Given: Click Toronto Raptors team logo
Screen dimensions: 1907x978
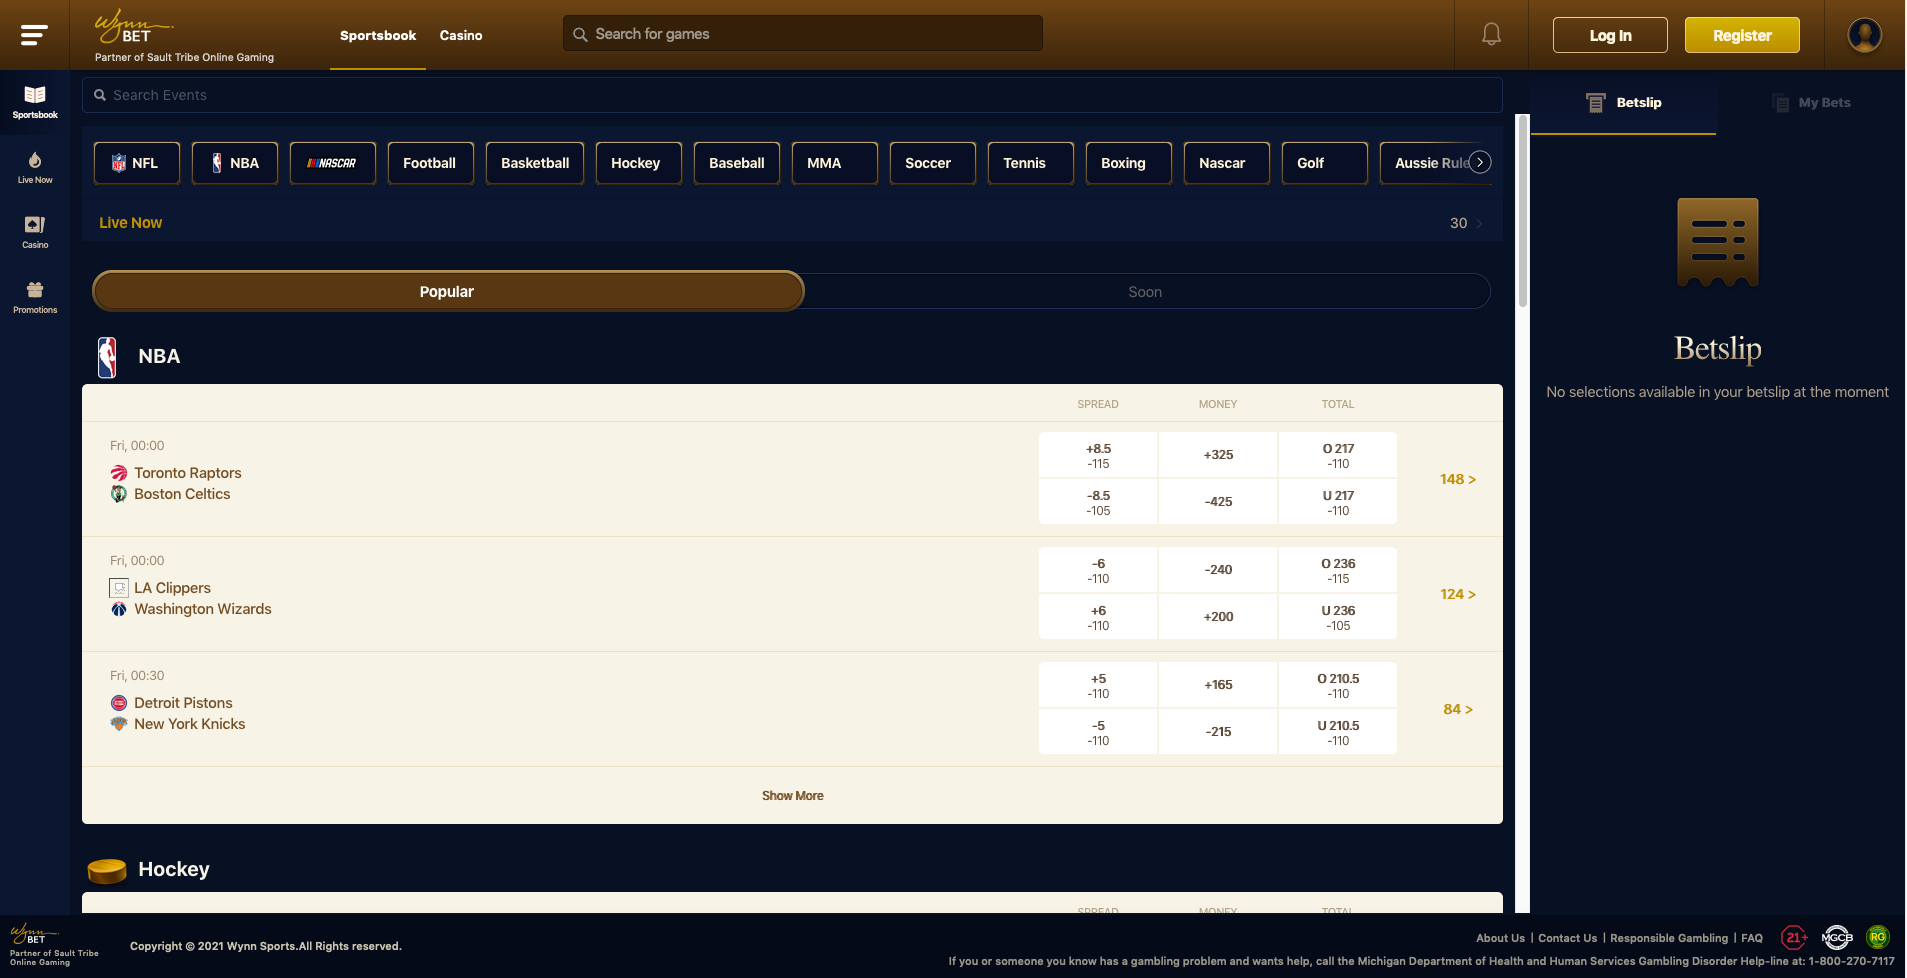Looking at the screenshot, I should point(119,473).
